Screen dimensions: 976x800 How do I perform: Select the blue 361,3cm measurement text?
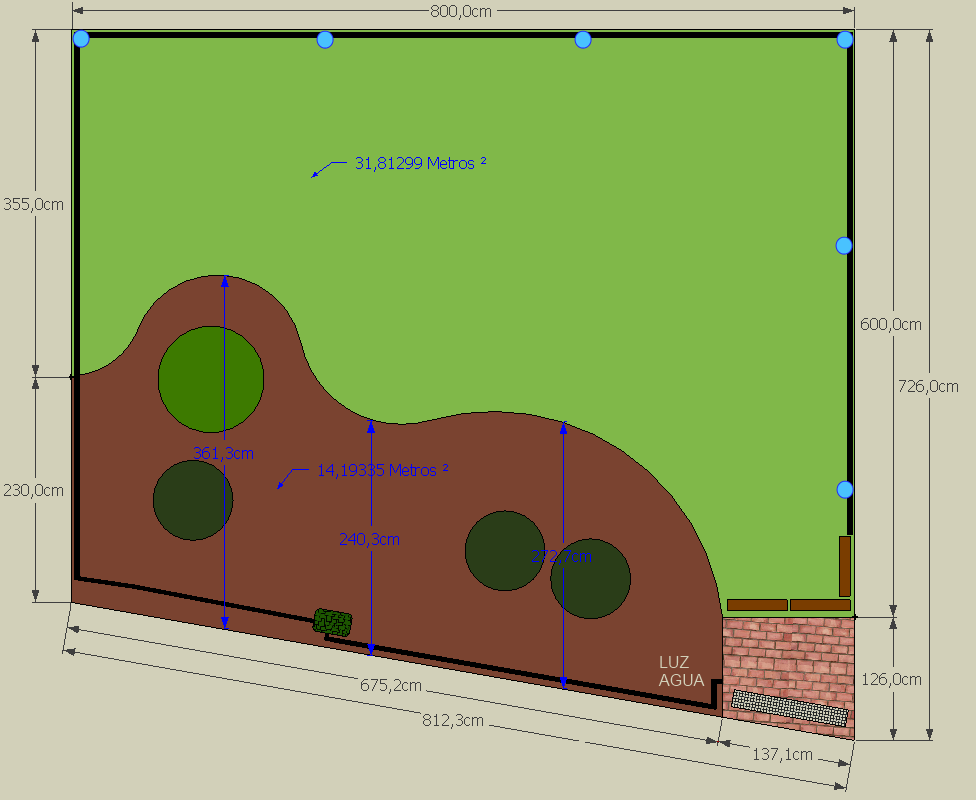click(223, 453)
